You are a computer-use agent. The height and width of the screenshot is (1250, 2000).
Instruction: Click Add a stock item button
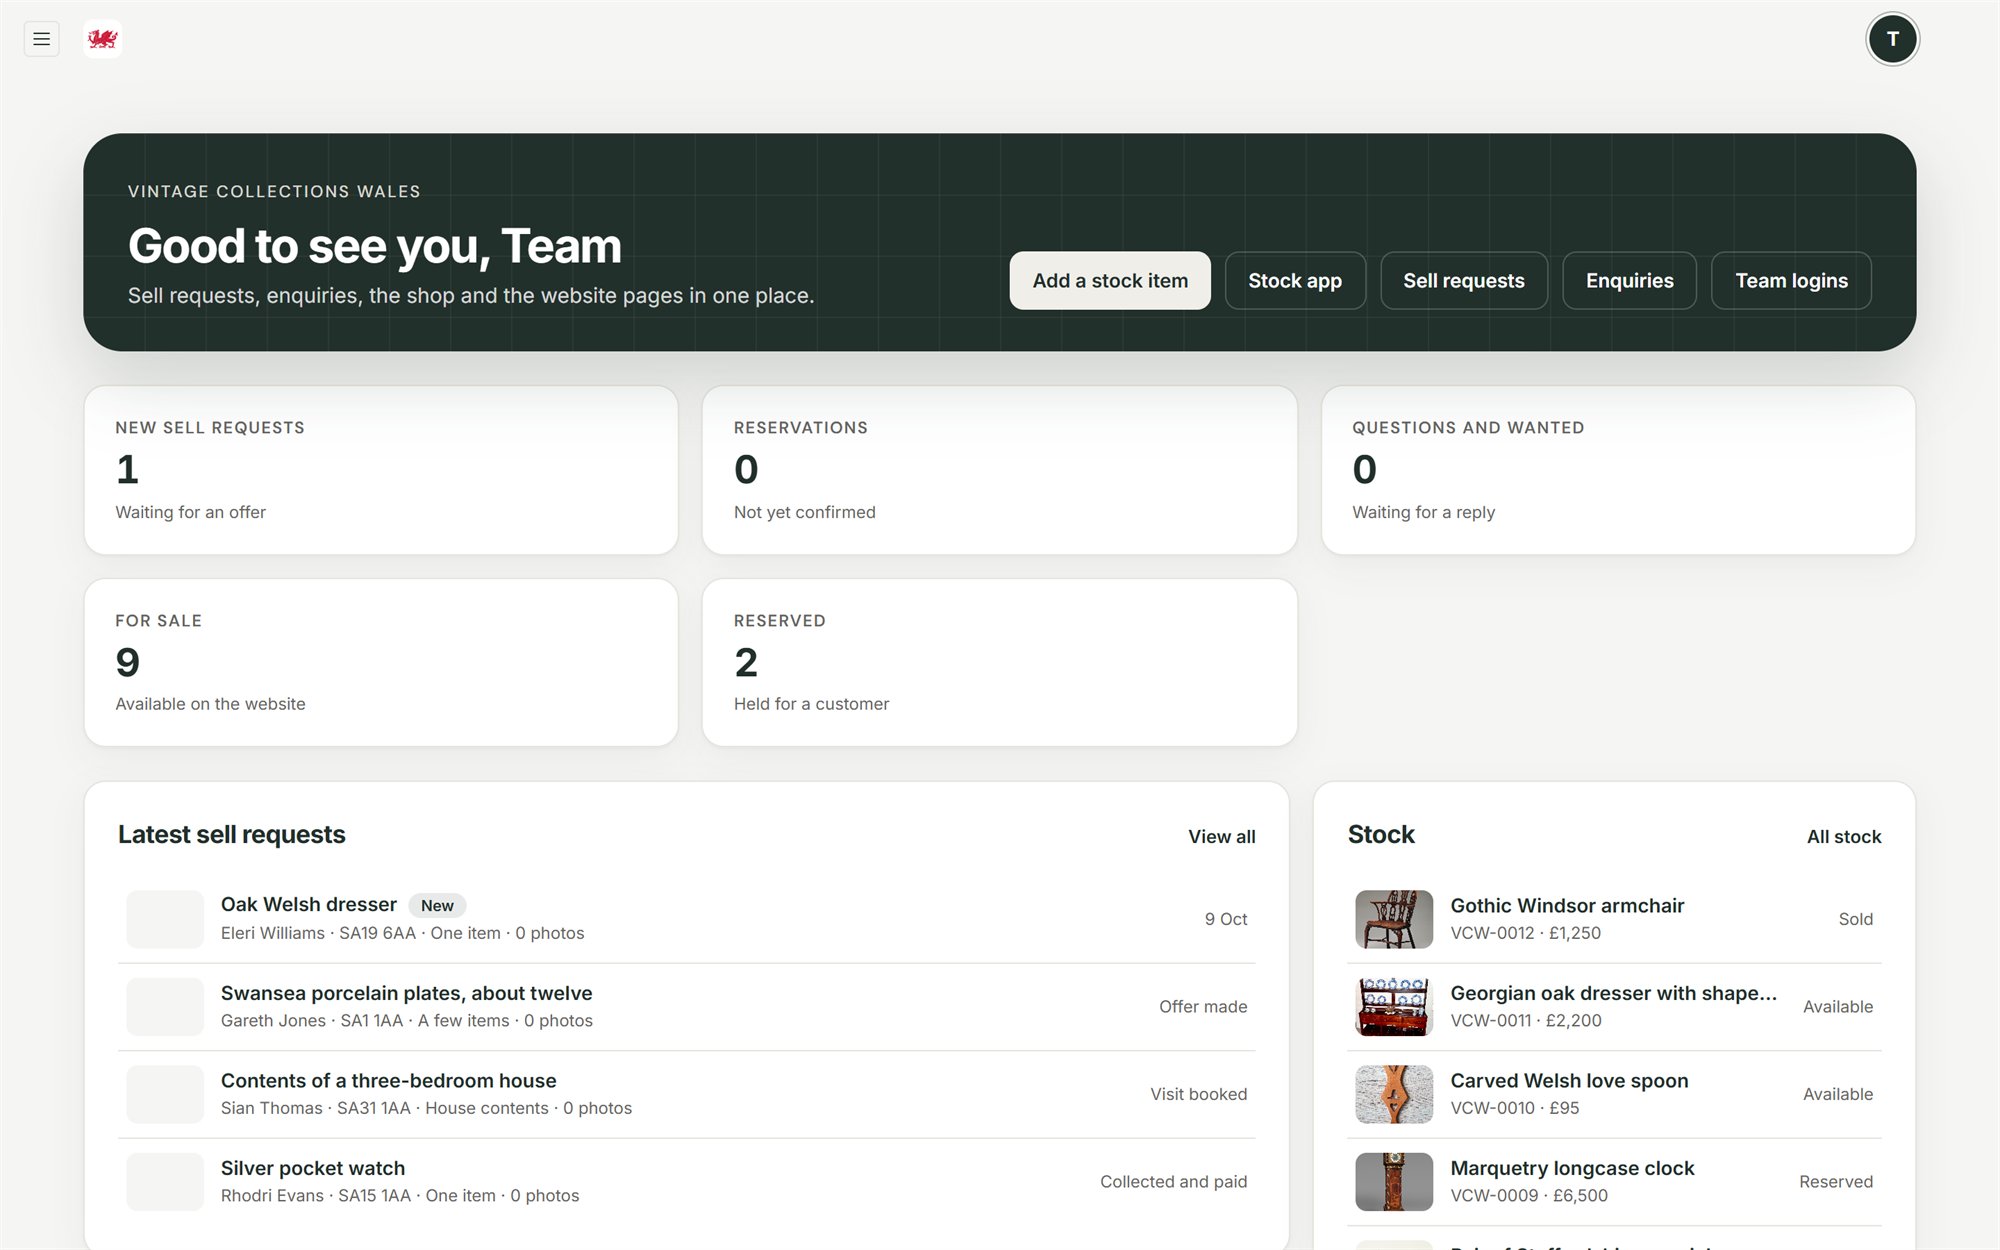coord(1110,281)
